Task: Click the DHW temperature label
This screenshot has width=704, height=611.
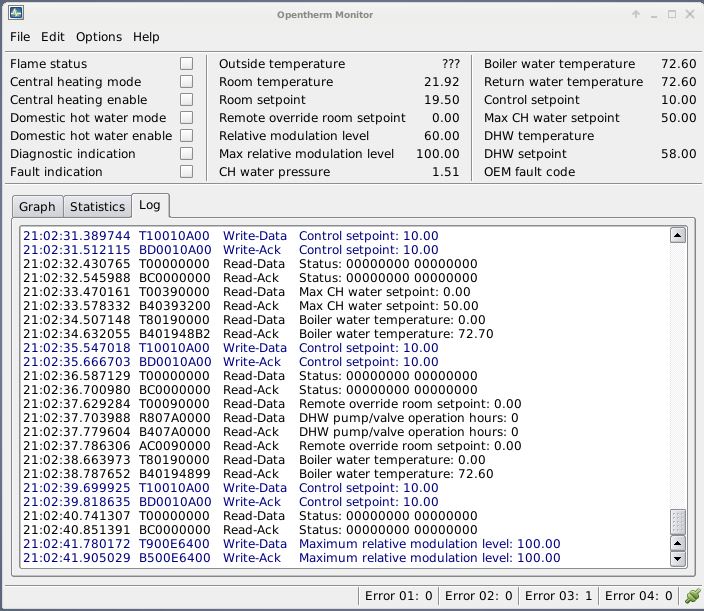Action: click(539, 136)
